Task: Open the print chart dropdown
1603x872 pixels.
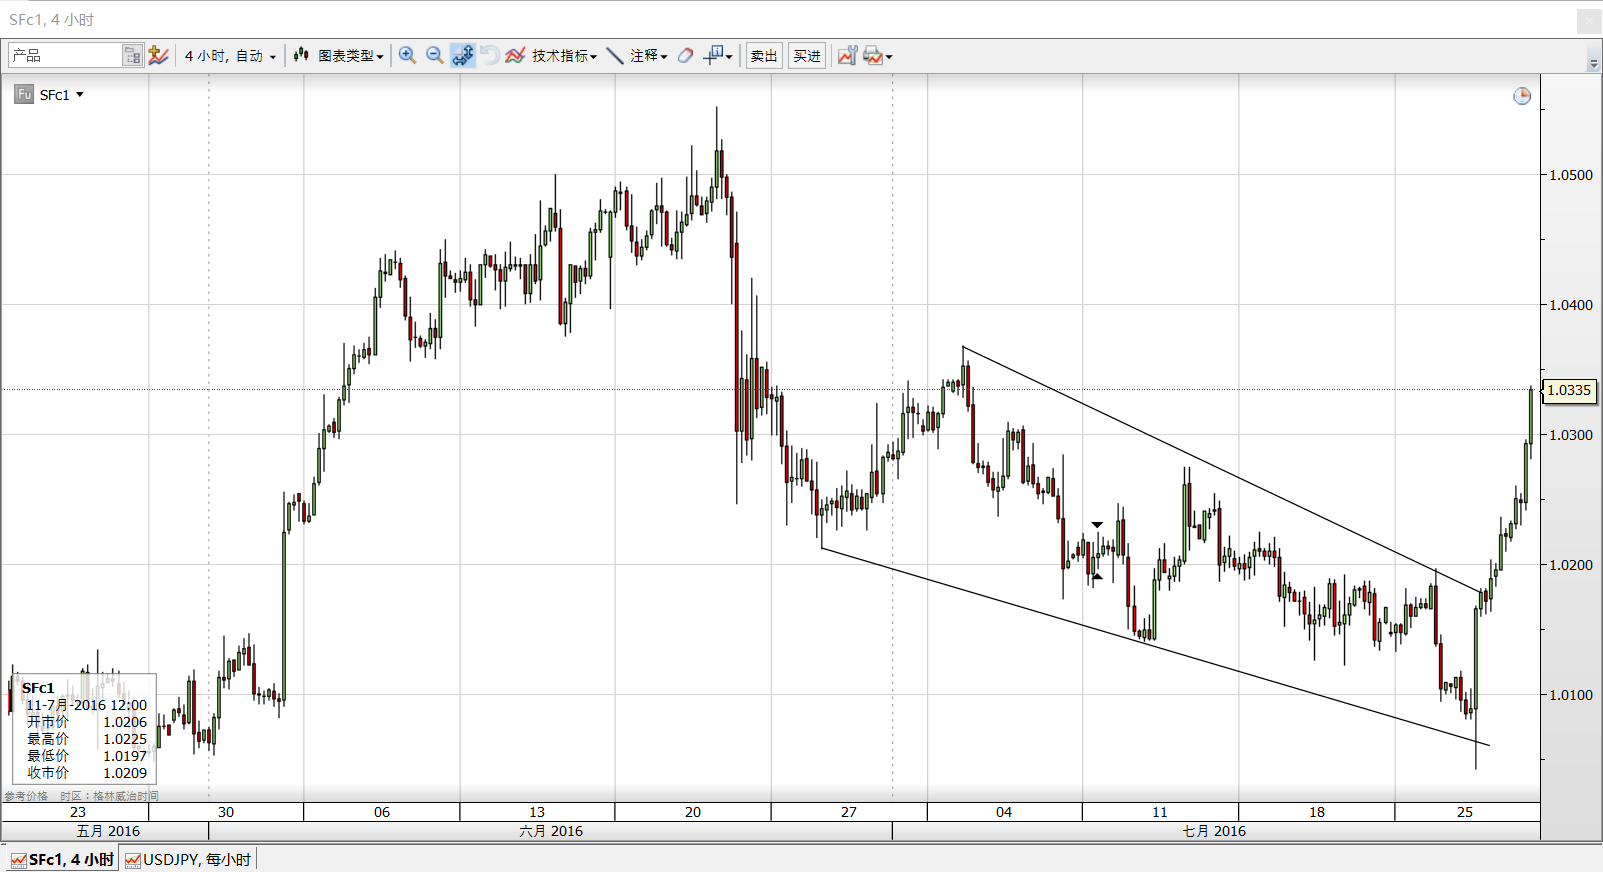Action: pos(877,56)
